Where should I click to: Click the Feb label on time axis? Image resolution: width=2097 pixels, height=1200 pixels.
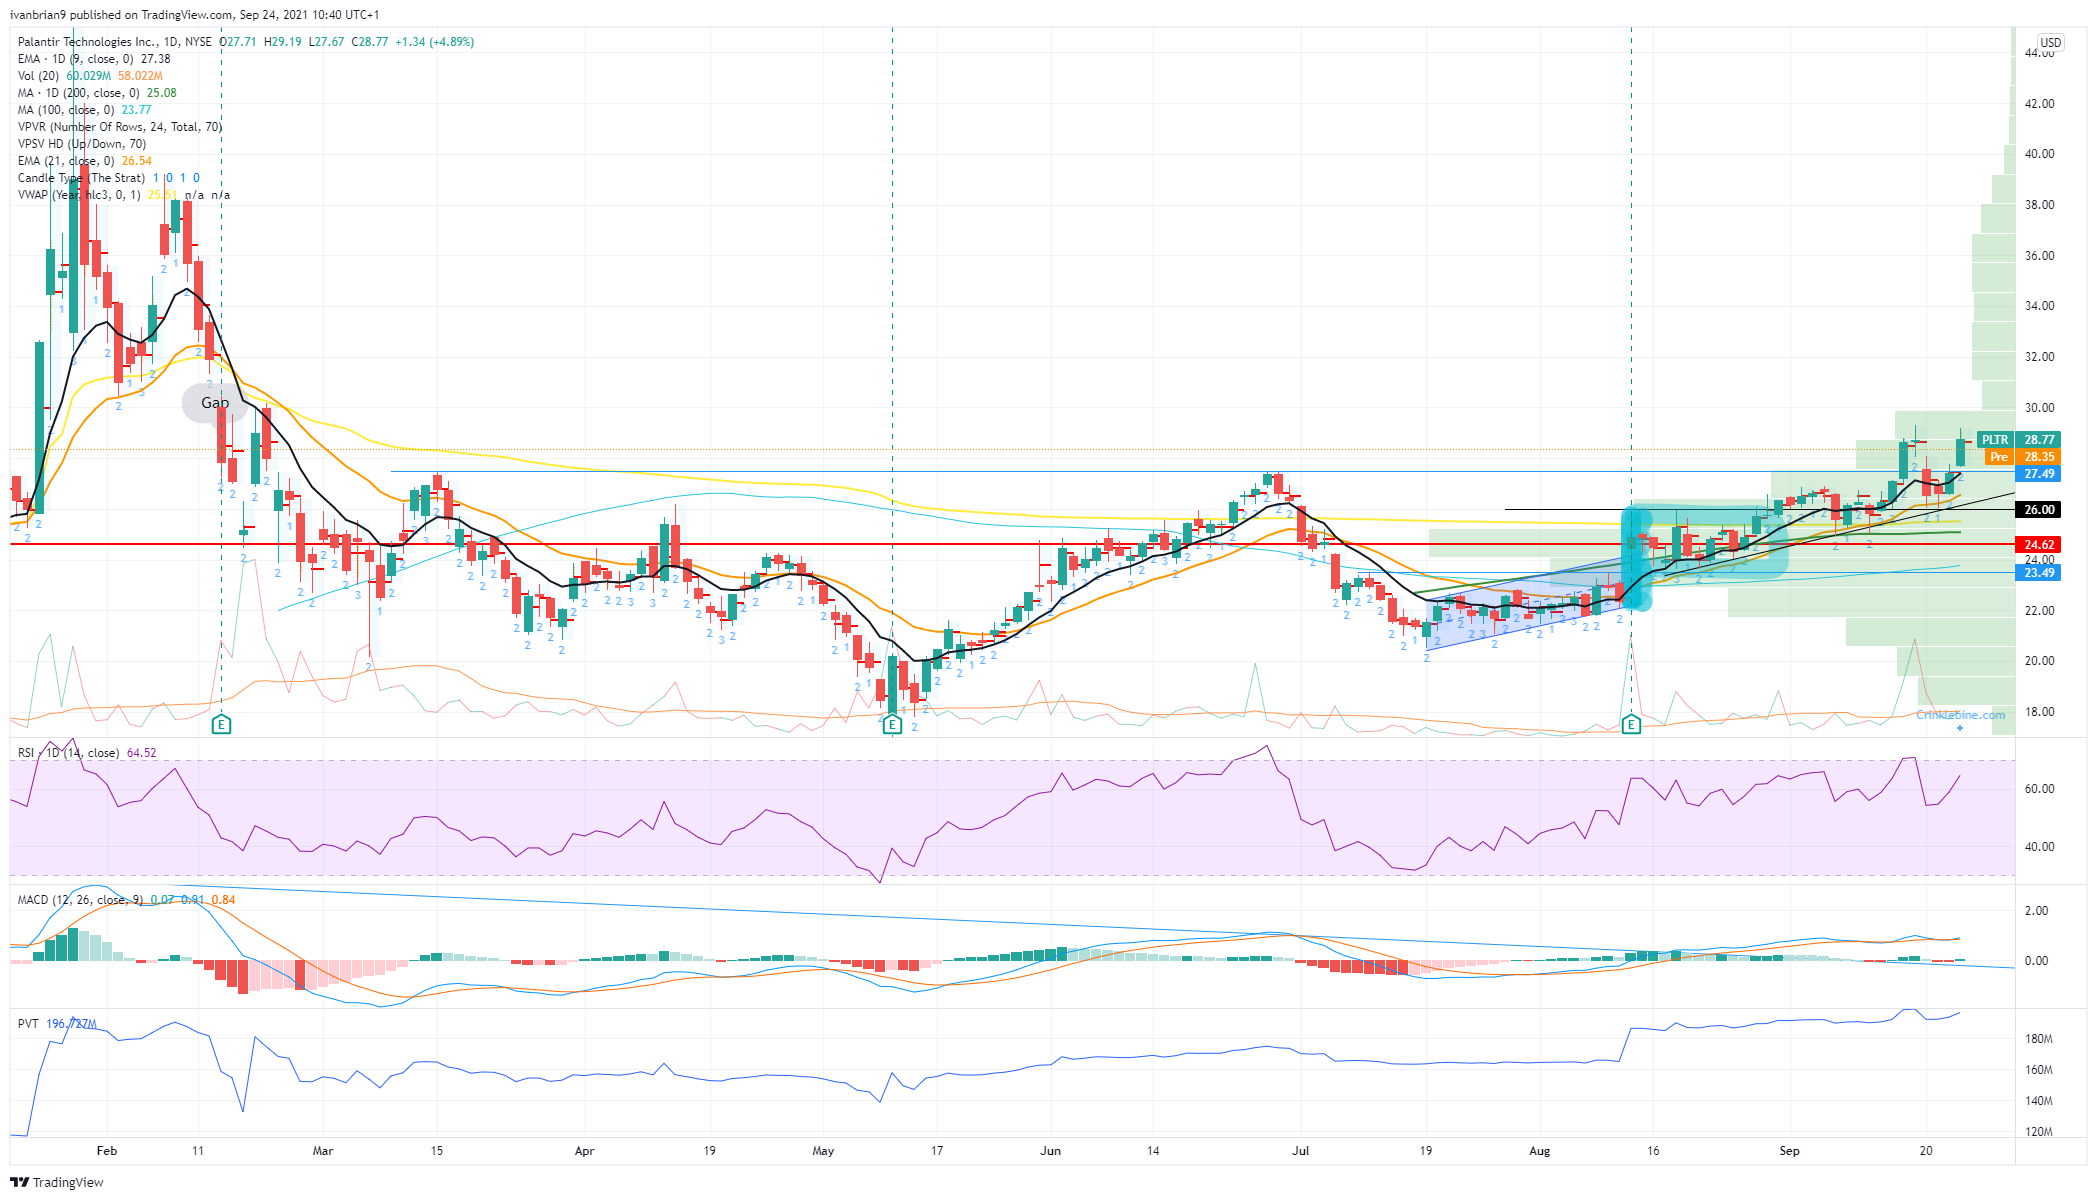[107, 1151]
